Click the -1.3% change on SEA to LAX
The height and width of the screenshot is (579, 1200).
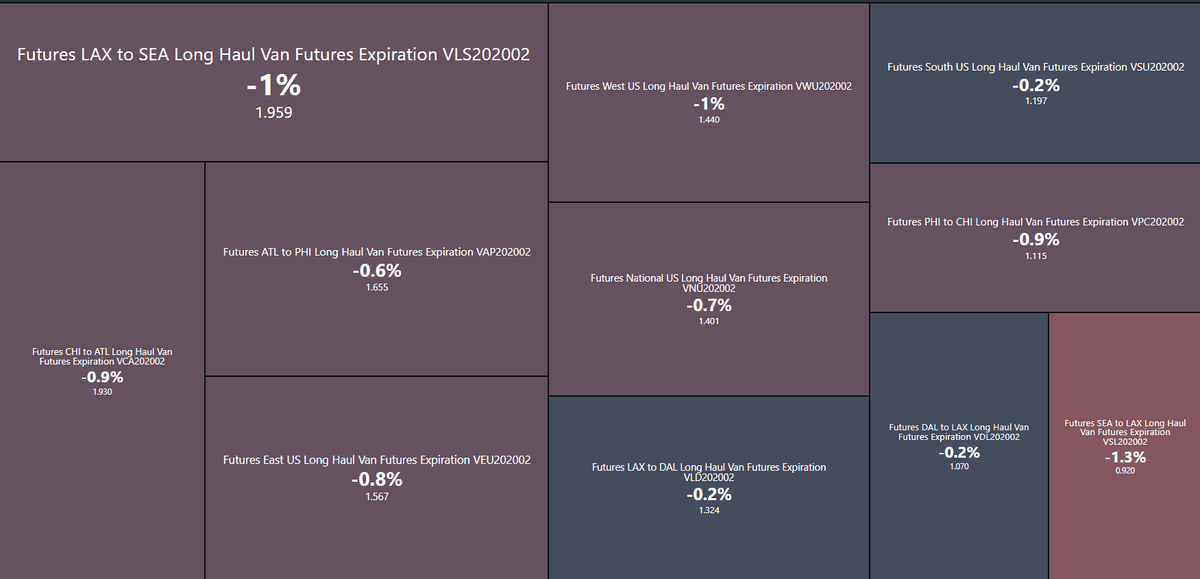coord(1124,457)
